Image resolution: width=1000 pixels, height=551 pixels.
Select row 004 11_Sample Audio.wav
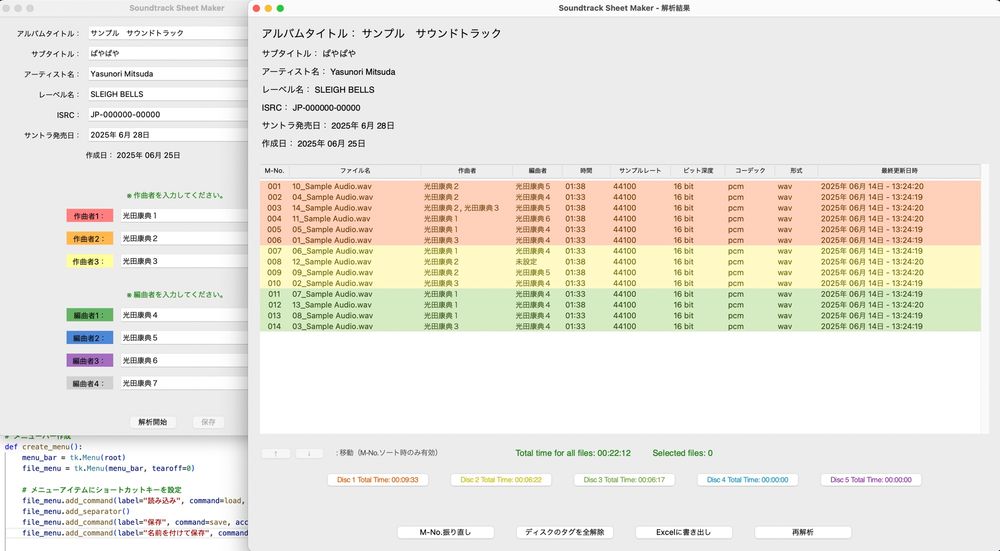click(620, 219)
